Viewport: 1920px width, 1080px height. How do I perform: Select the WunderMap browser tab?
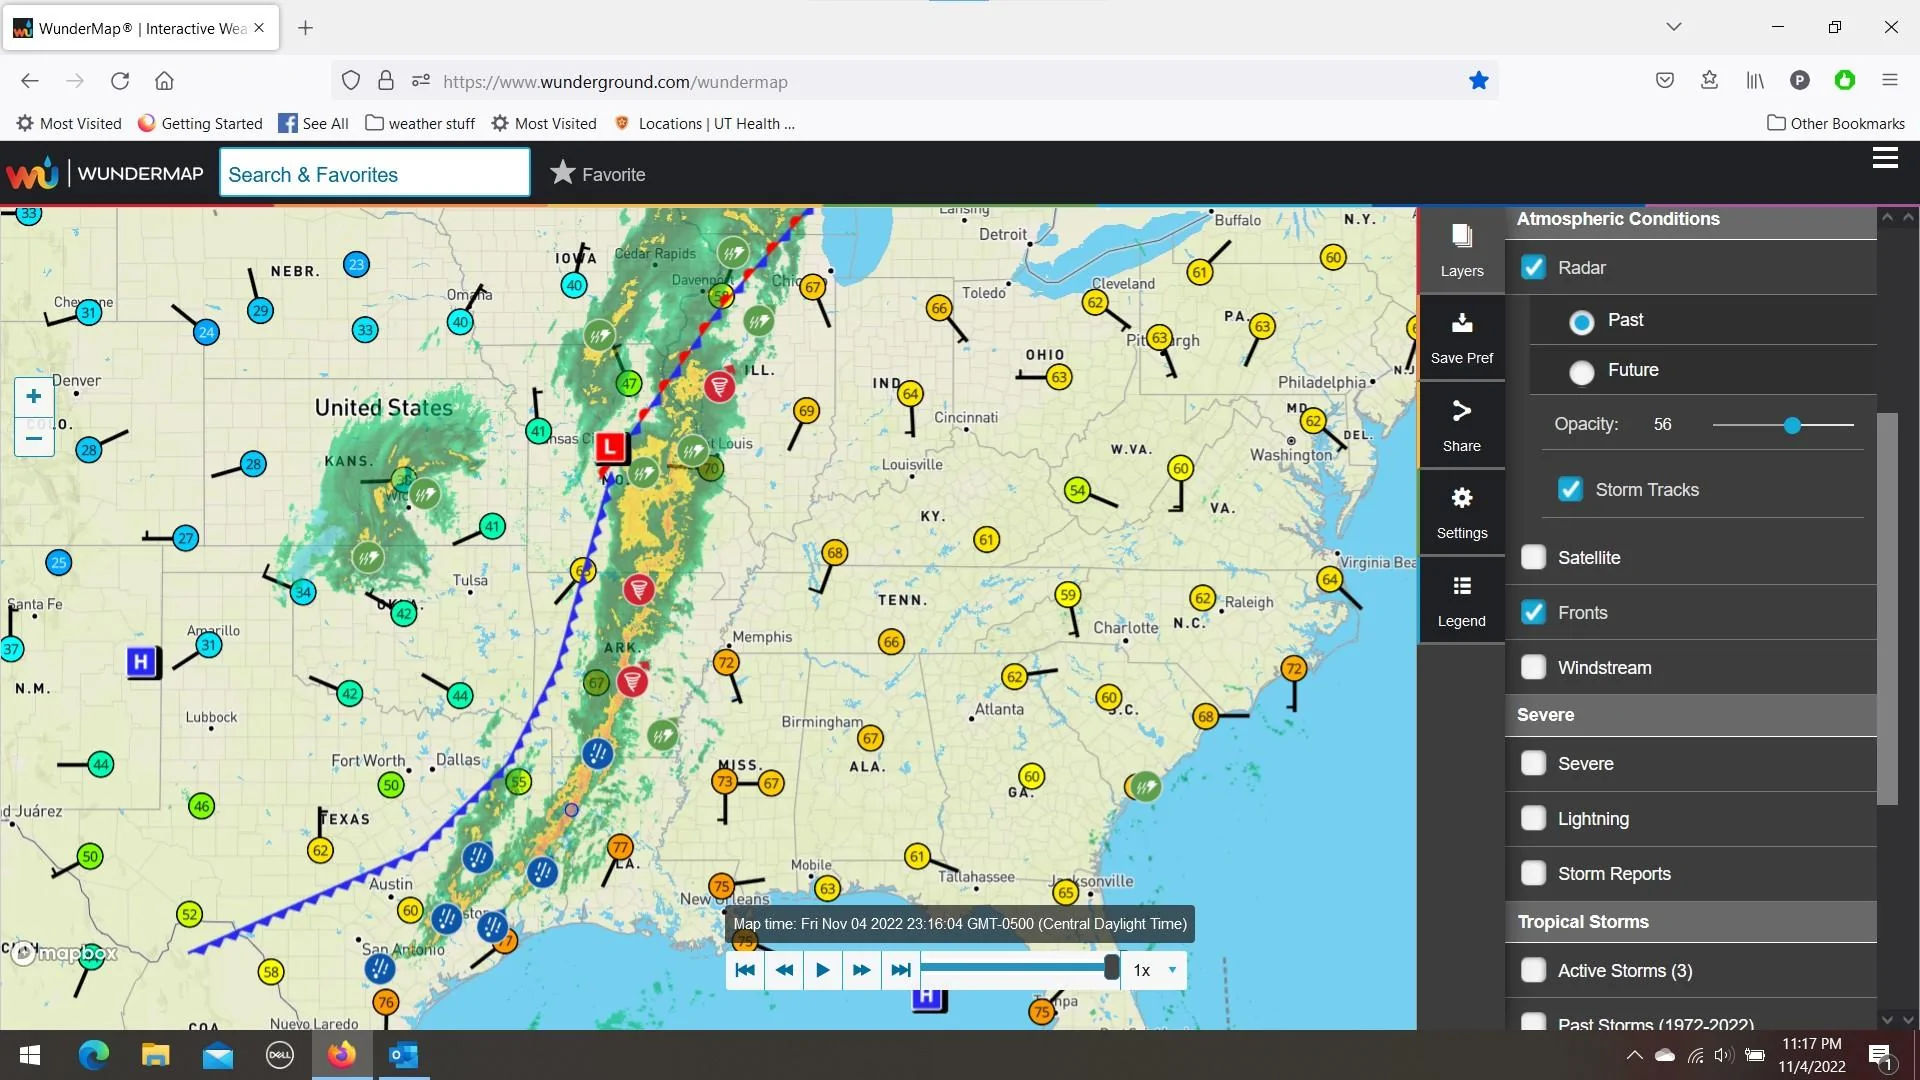(x=140, y=28)
